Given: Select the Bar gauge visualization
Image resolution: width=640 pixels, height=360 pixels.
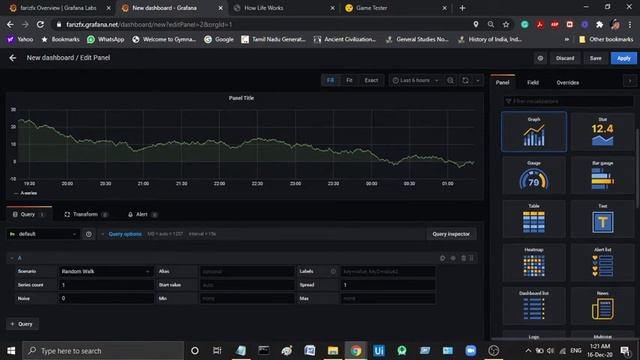Looking at the screenshot, I should point(602,176).
